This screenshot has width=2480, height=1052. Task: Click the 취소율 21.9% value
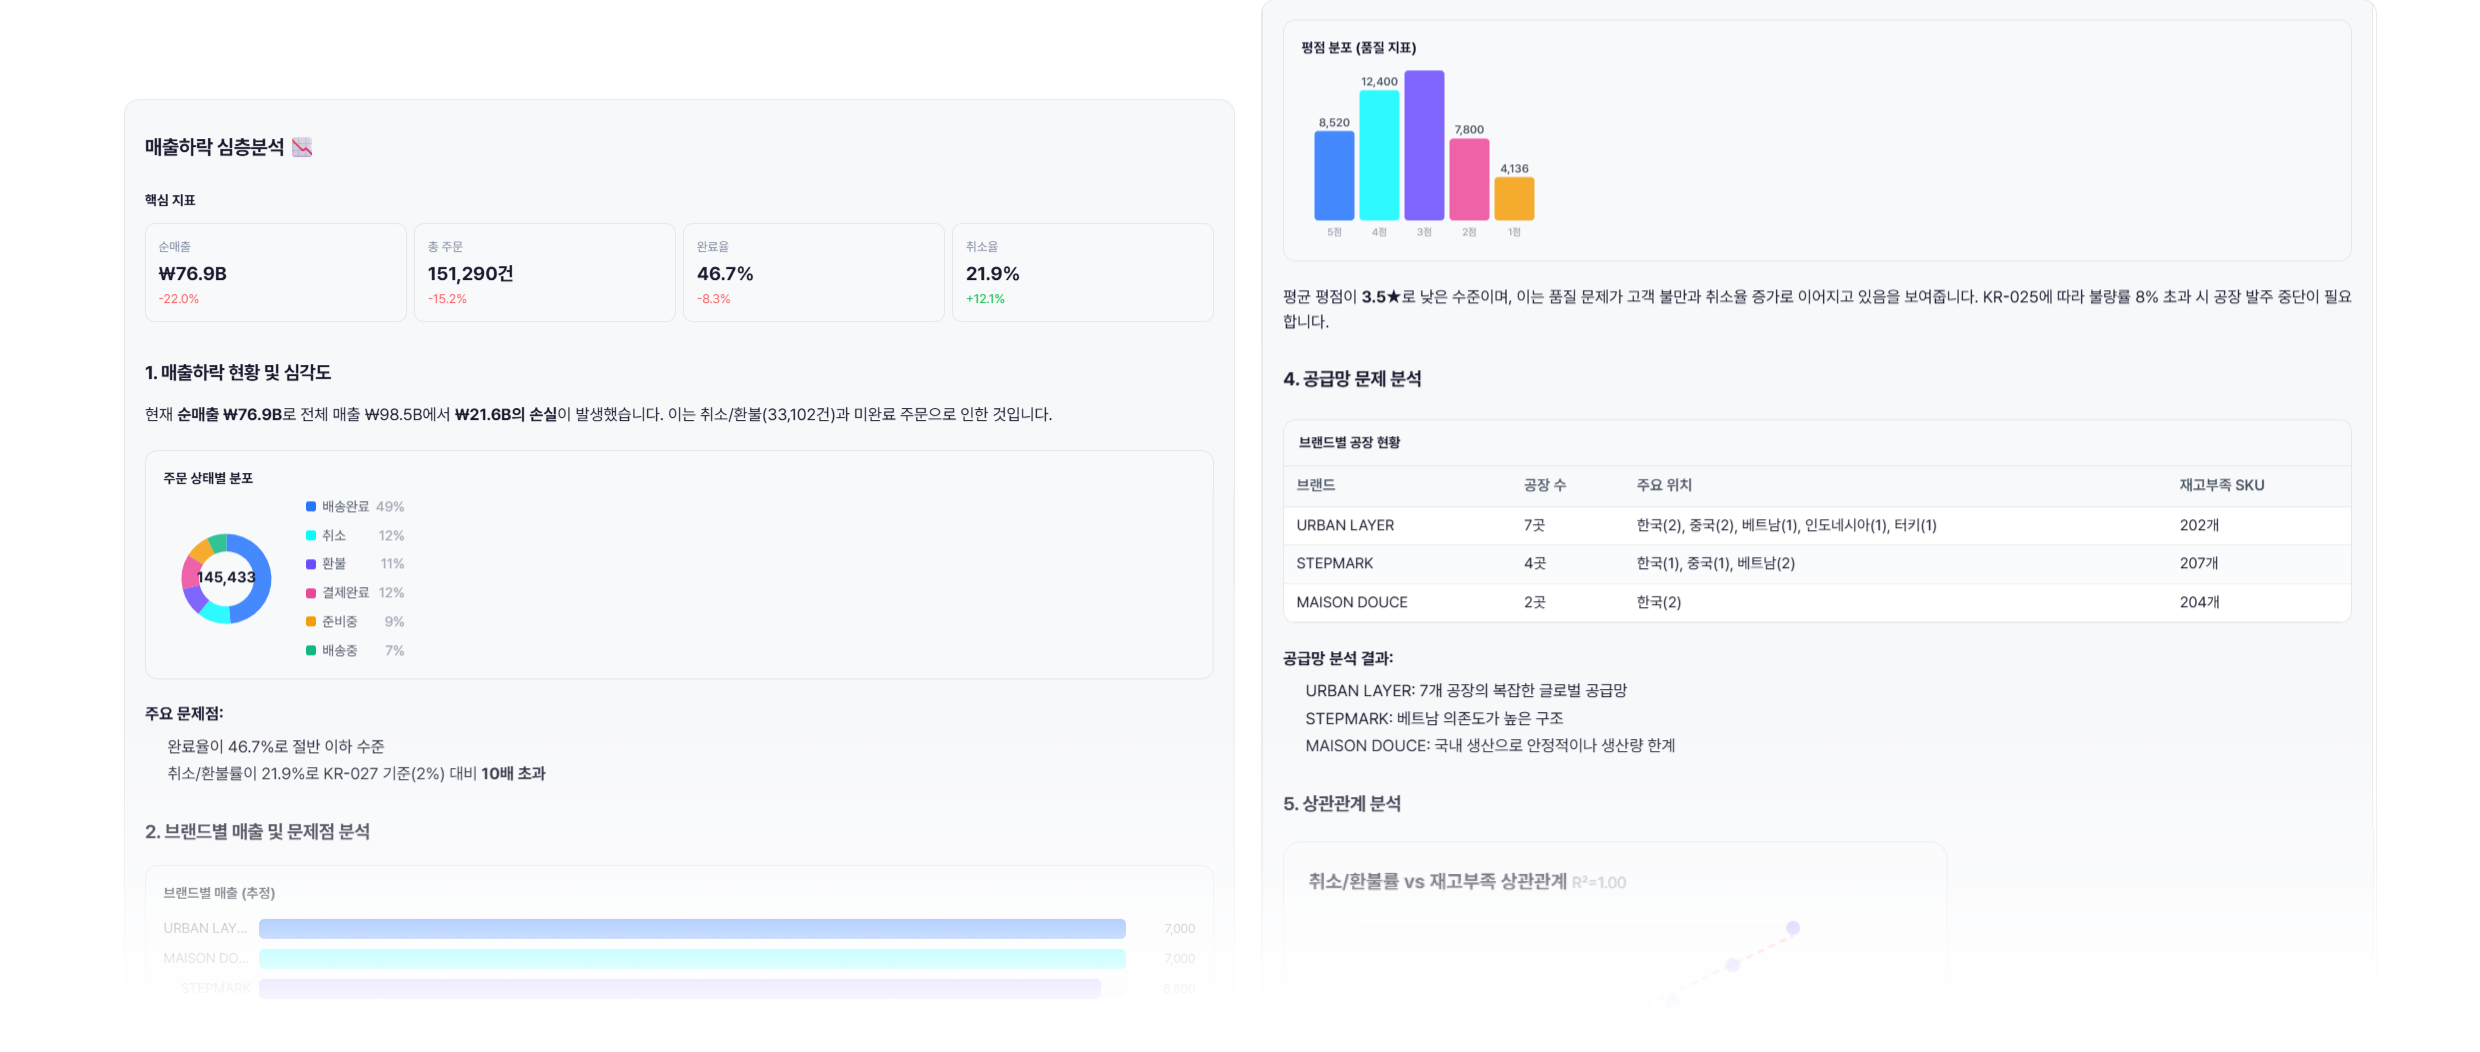point(993,274)
